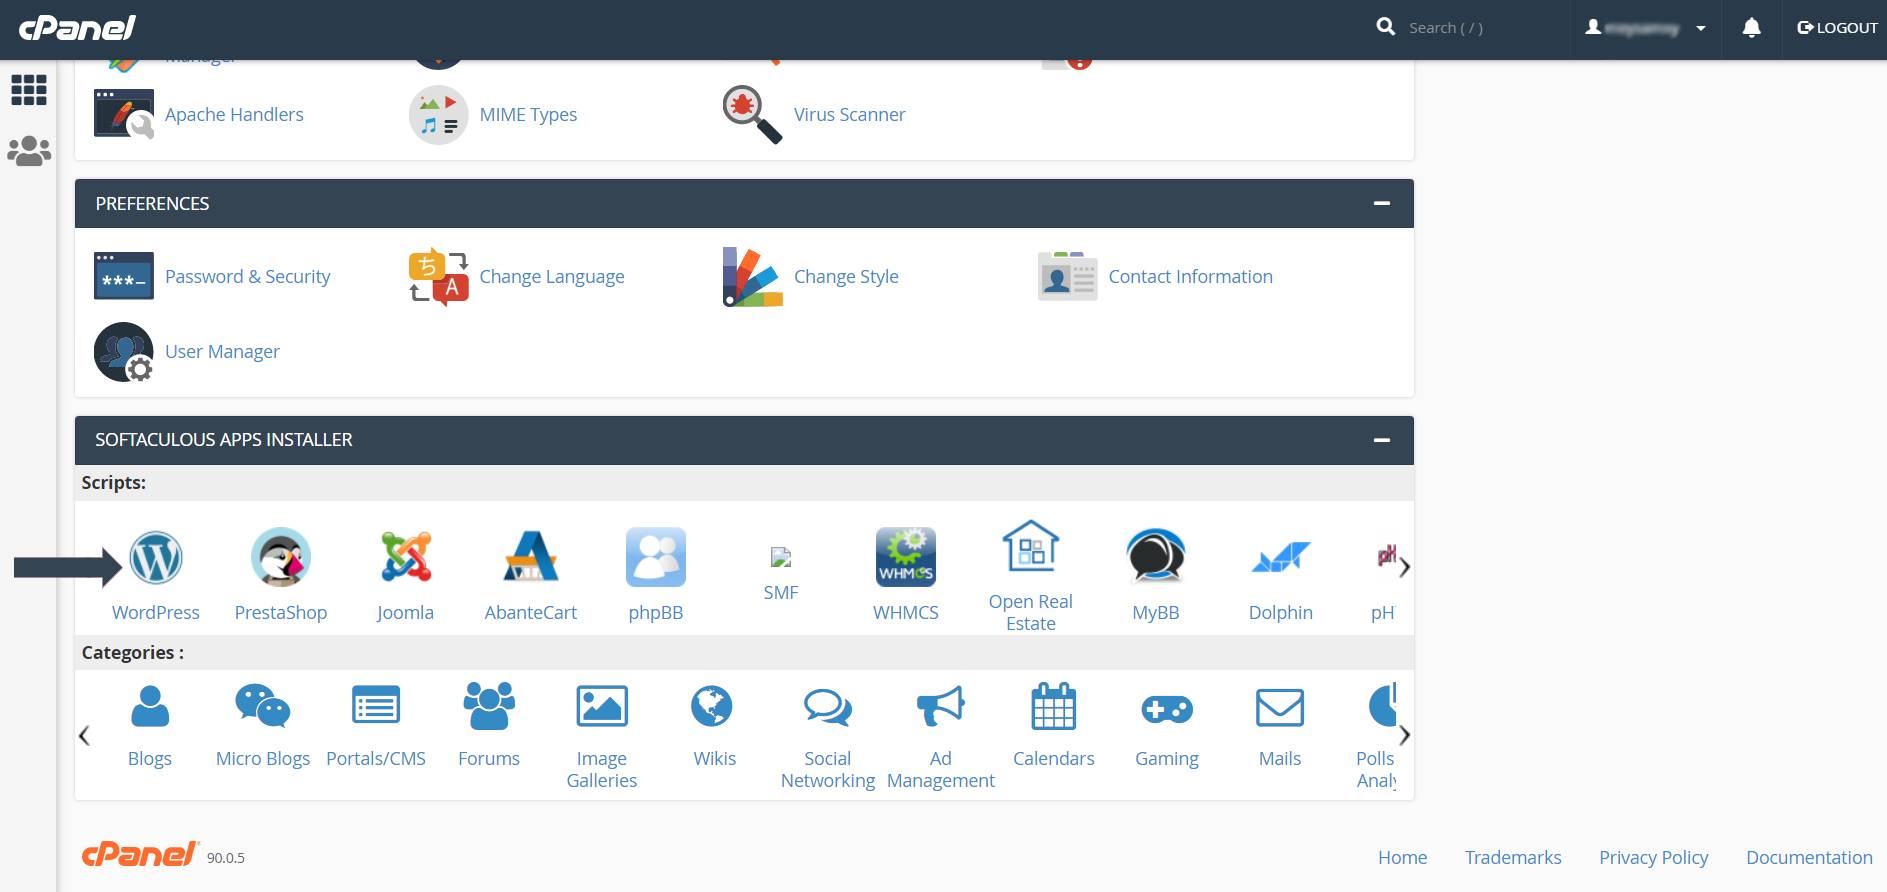Select the Open Real Estate icon
Image resolution: width=1887 pixels, height=892 pixels.
(1031, 546)
